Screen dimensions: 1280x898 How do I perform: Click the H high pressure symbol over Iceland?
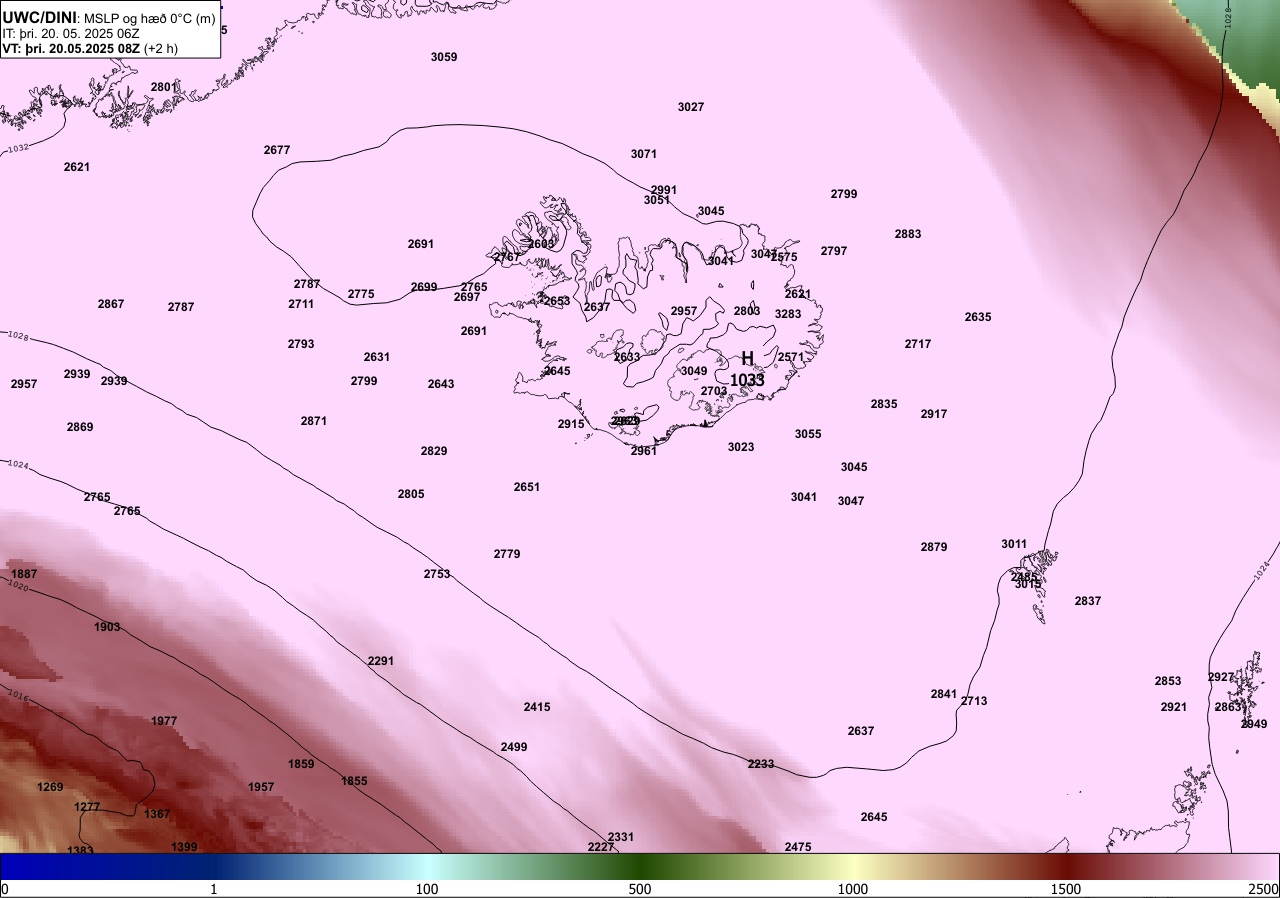point(747,359)
